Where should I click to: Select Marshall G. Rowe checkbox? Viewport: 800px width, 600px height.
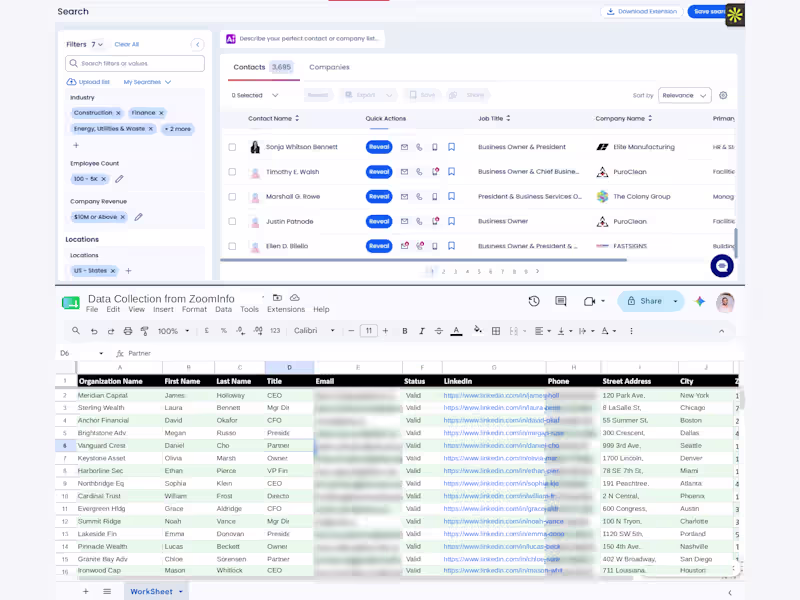(x=232, y=196)
